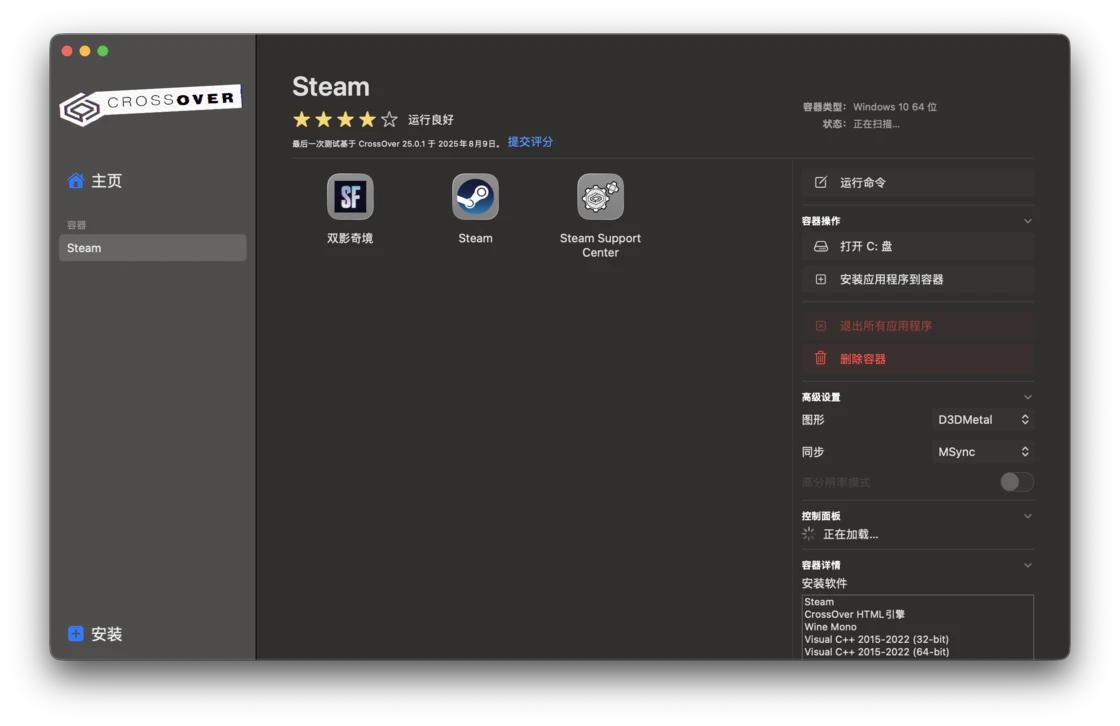Collapse the 容器详情 section
The width and height of the screenshot is (1120, 726).
click(x=1029, y=564)
